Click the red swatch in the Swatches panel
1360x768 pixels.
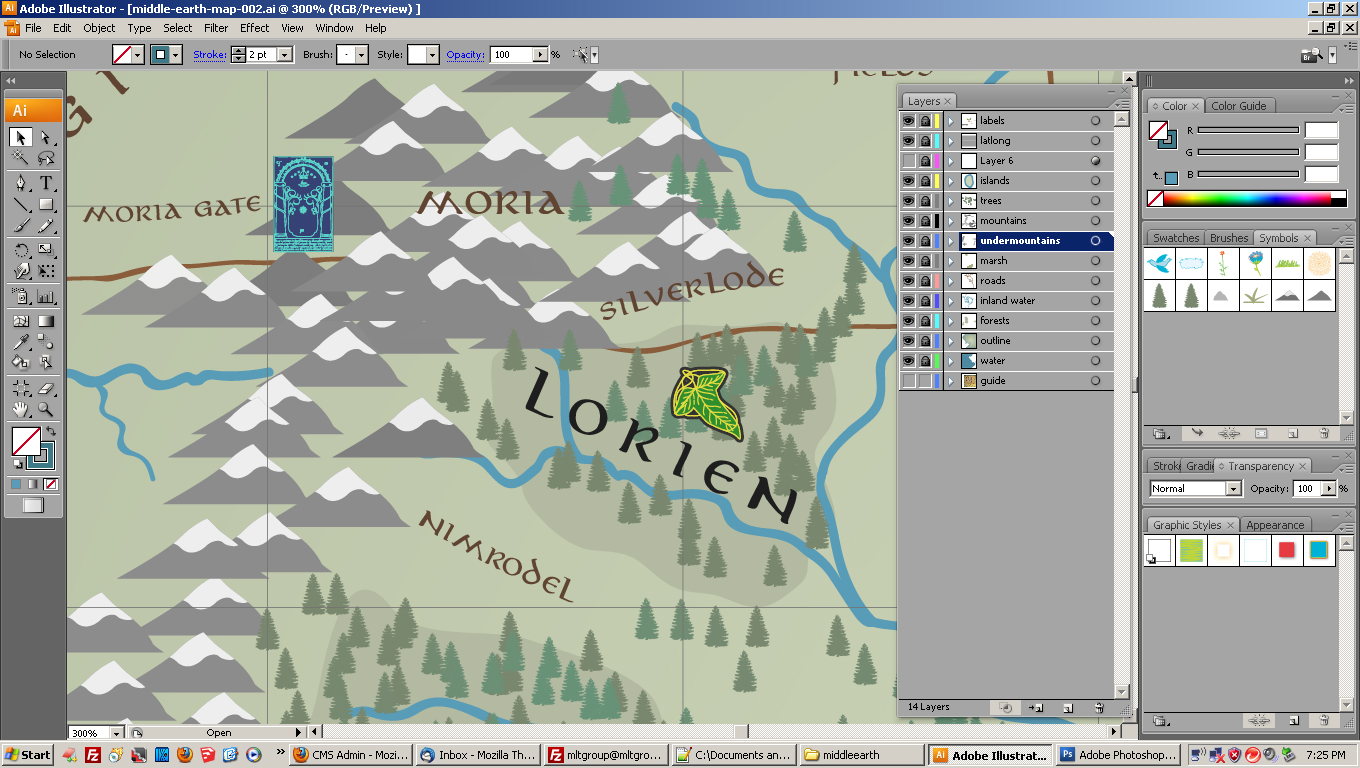pyautogui.click(x=1288, y=549)
